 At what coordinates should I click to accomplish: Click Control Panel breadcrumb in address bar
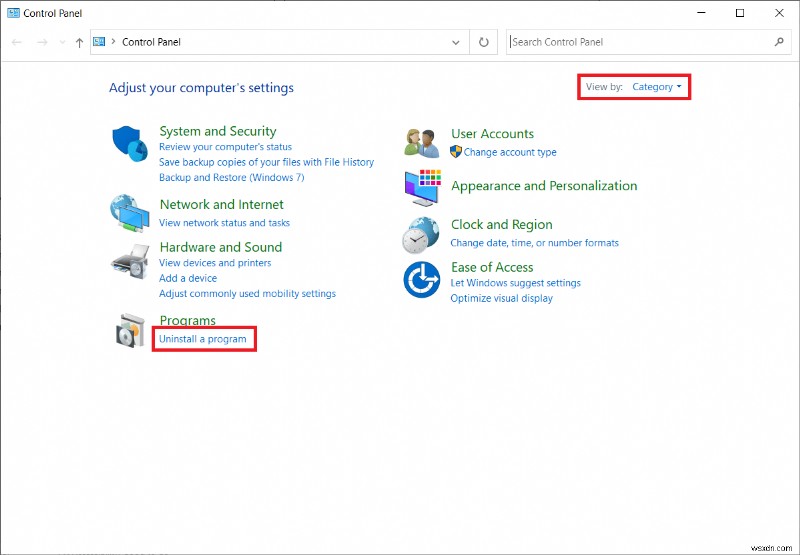pyautogui.click(x=151, y=42)
